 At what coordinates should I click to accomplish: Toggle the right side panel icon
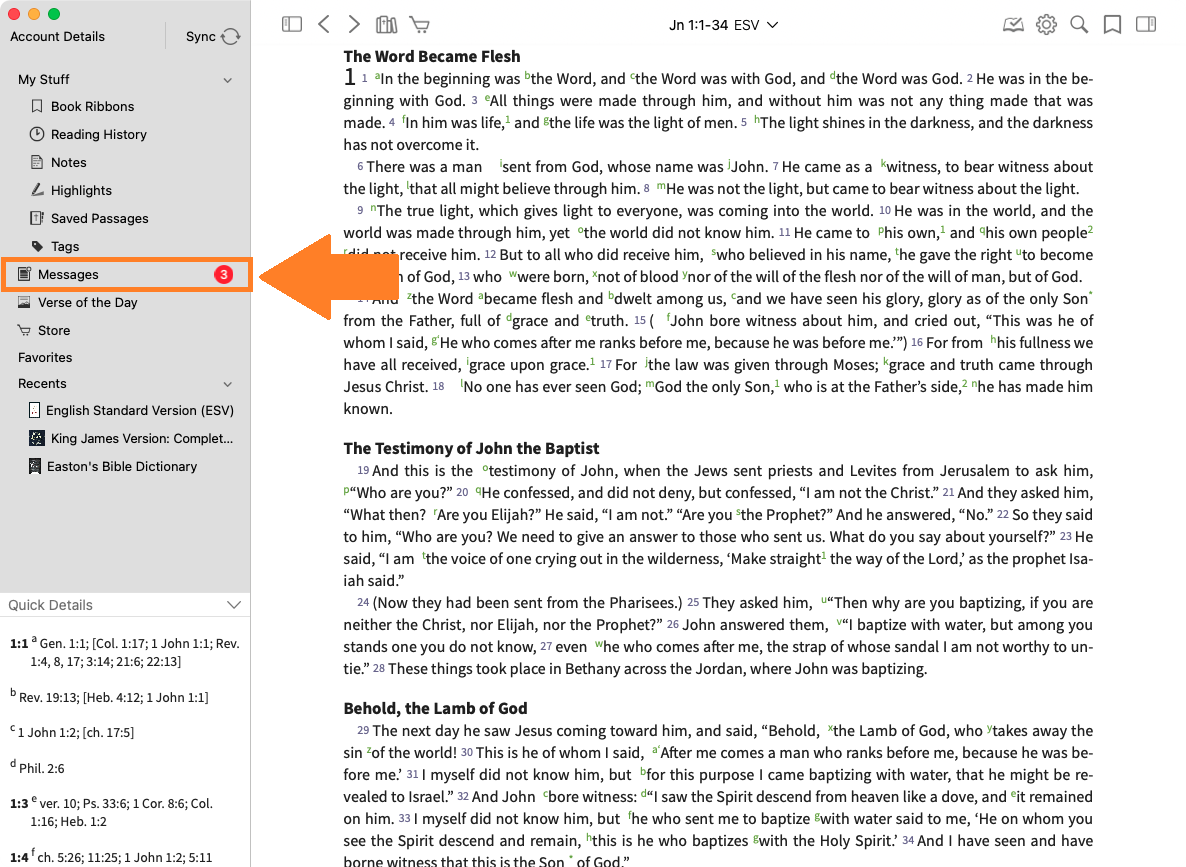(1146, 25)
